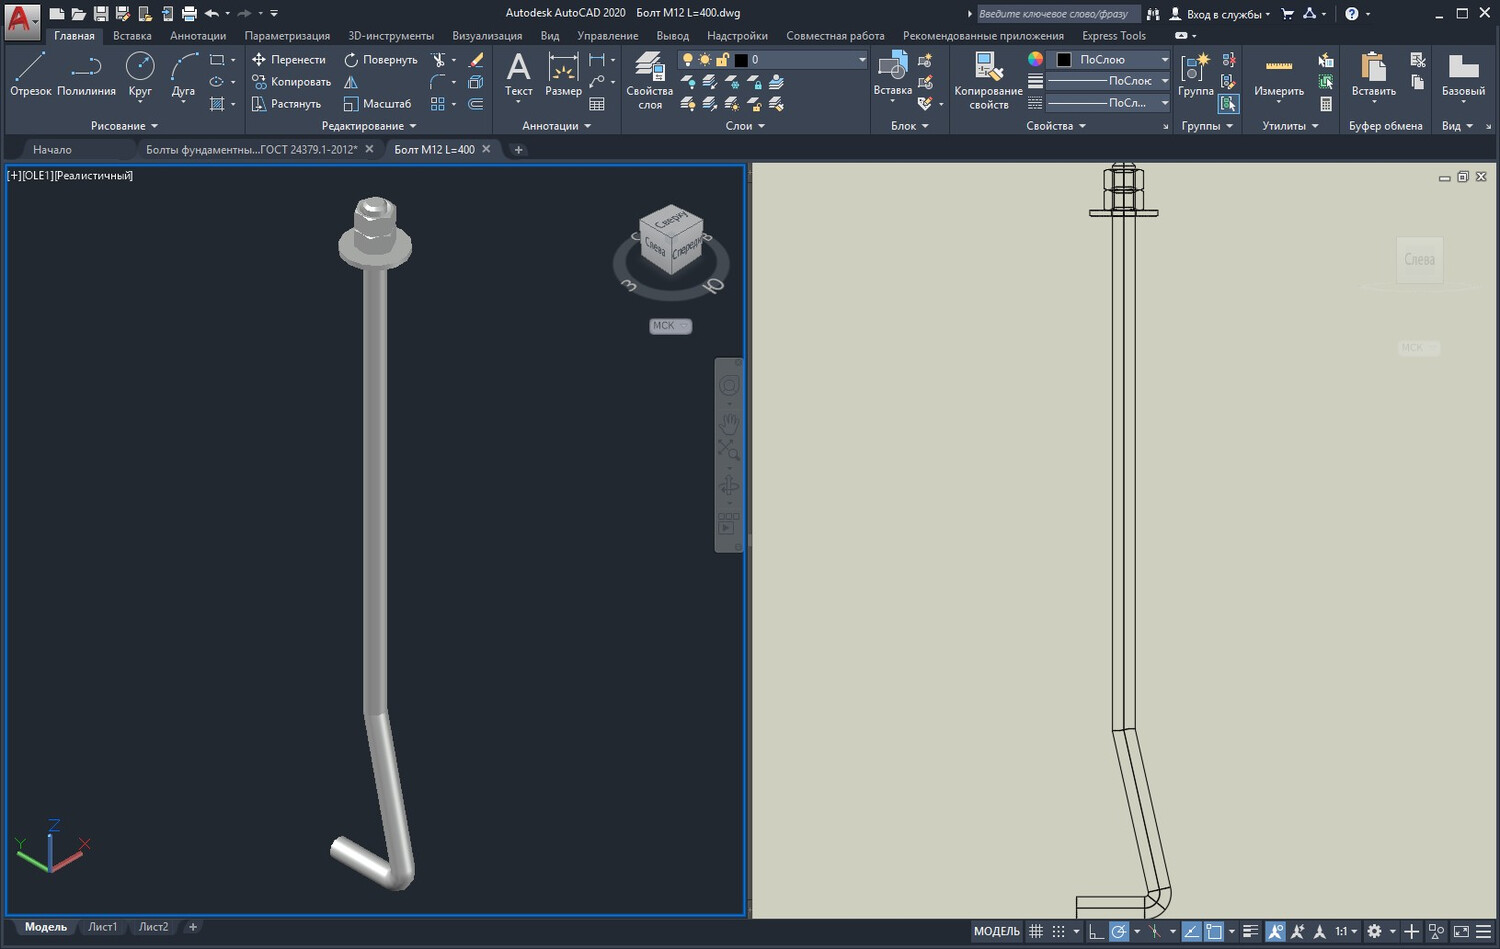1500x949 pixels.
Task: Select the Полилиния polyline tool
Action: (86, 75)
